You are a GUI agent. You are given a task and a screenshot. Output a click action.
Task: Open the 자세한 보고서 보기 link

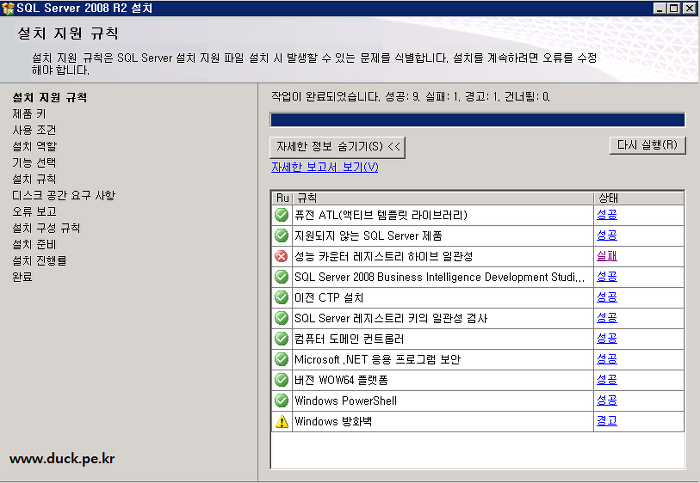pos(325,167)
